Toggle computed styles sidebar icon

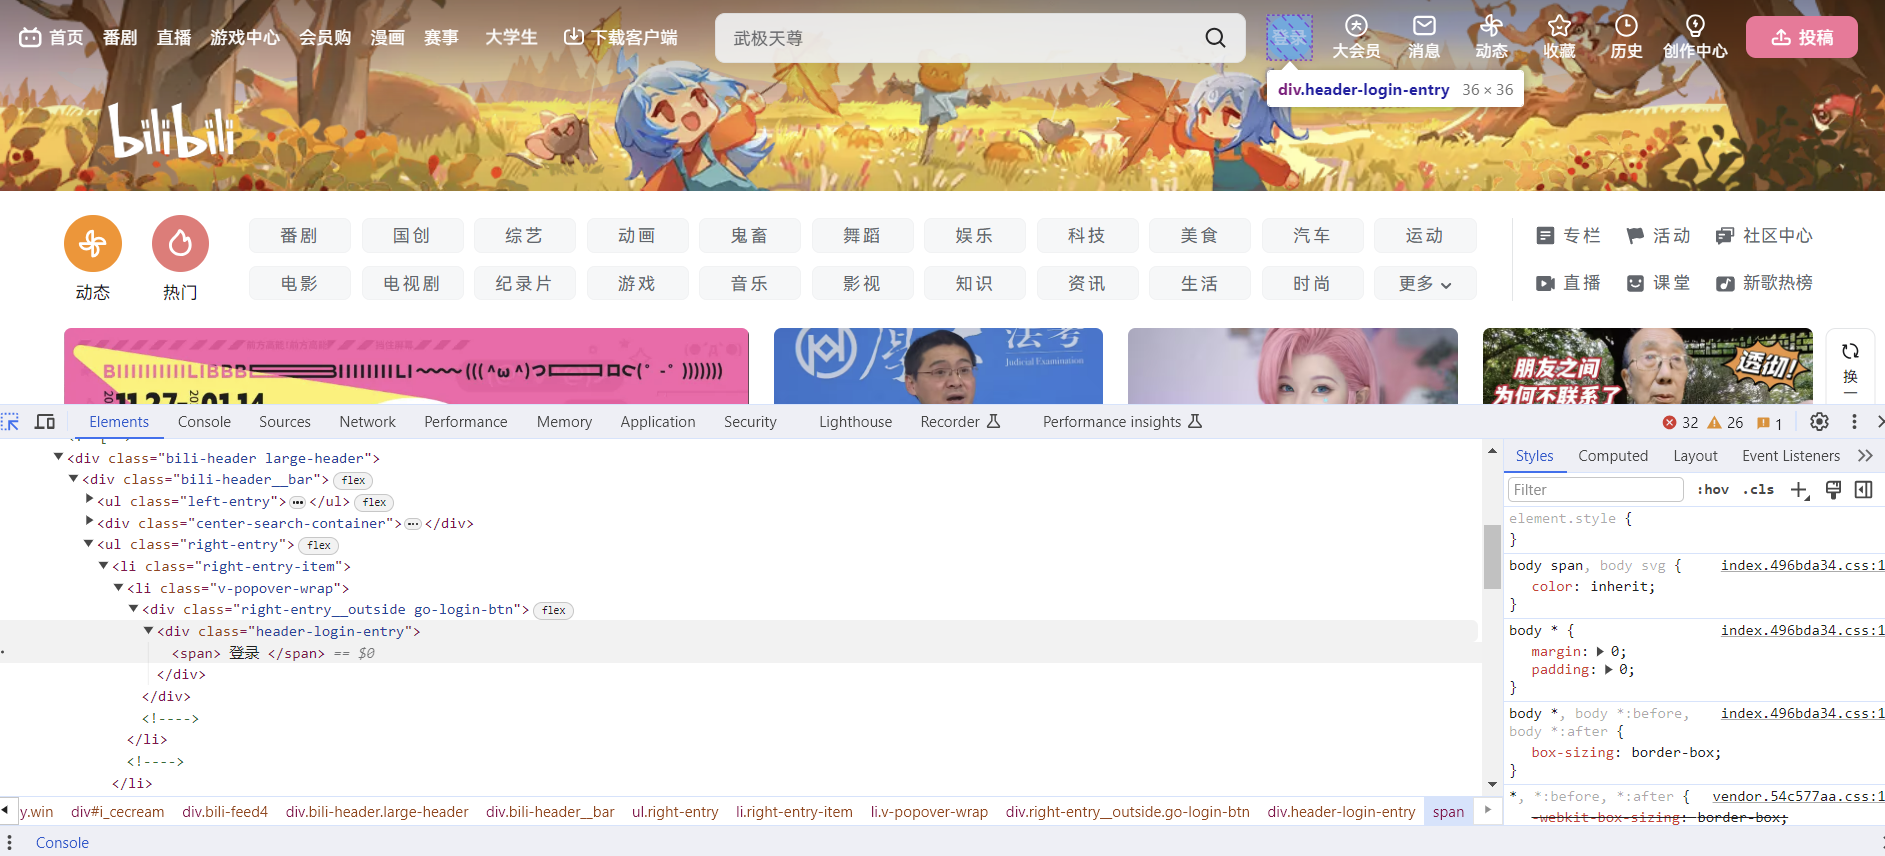[1863, 490]
